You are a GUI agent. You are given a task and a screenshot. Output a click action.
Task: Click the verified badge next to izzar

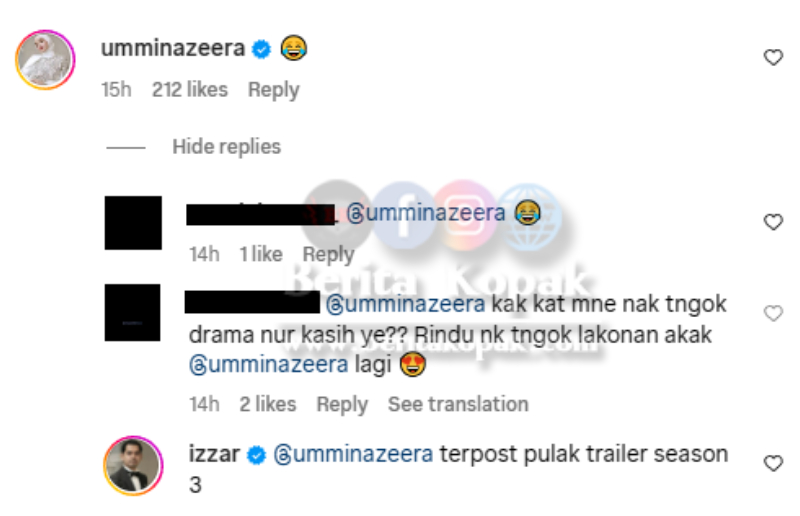tap(256, 455)
